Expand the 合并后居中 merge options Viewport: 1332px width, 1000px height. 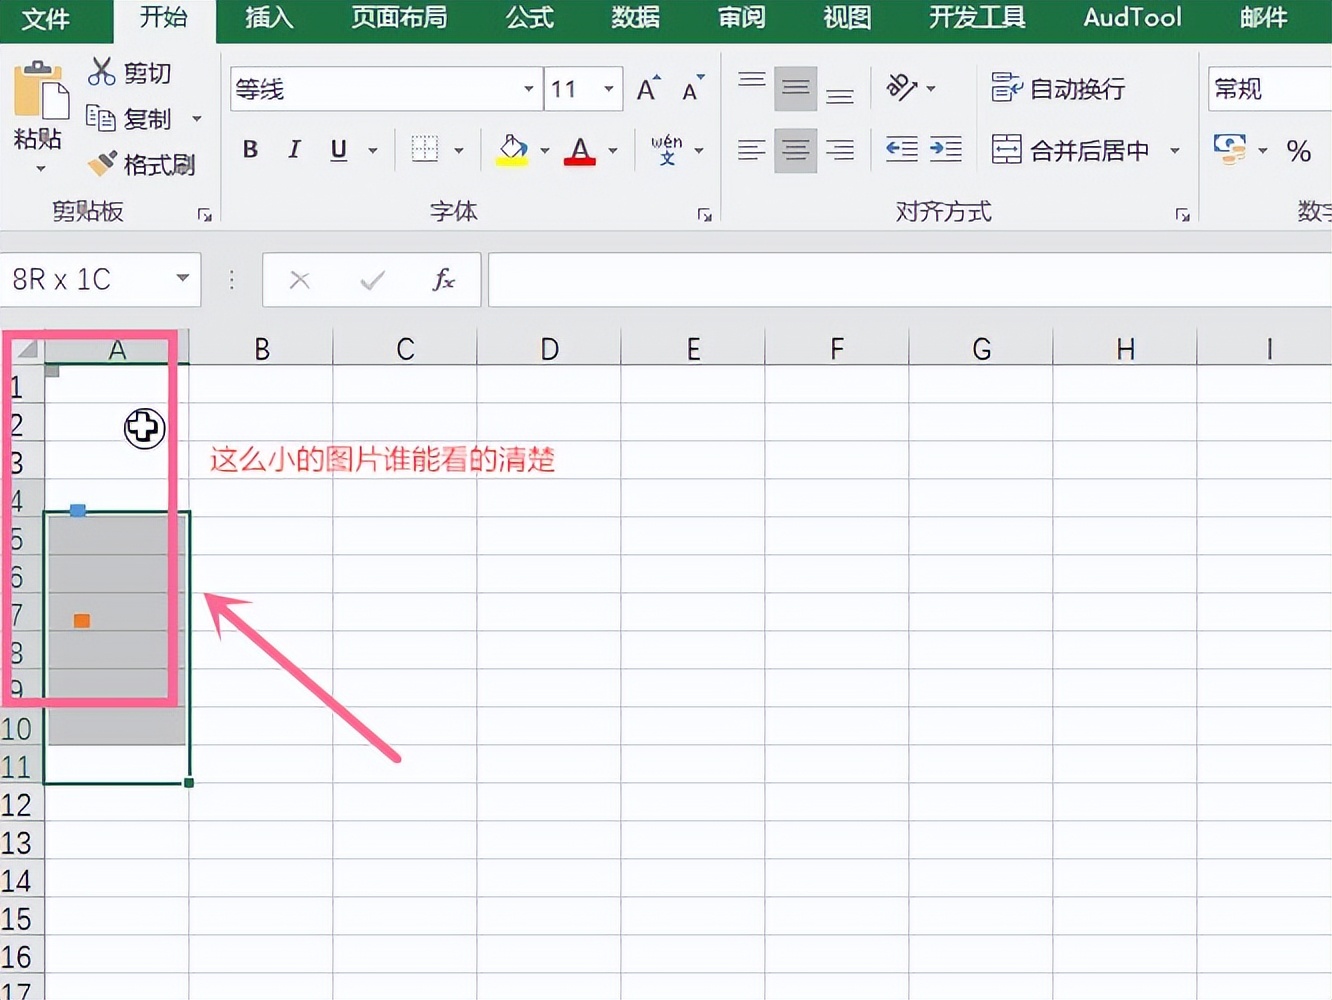click(1175, 150)
